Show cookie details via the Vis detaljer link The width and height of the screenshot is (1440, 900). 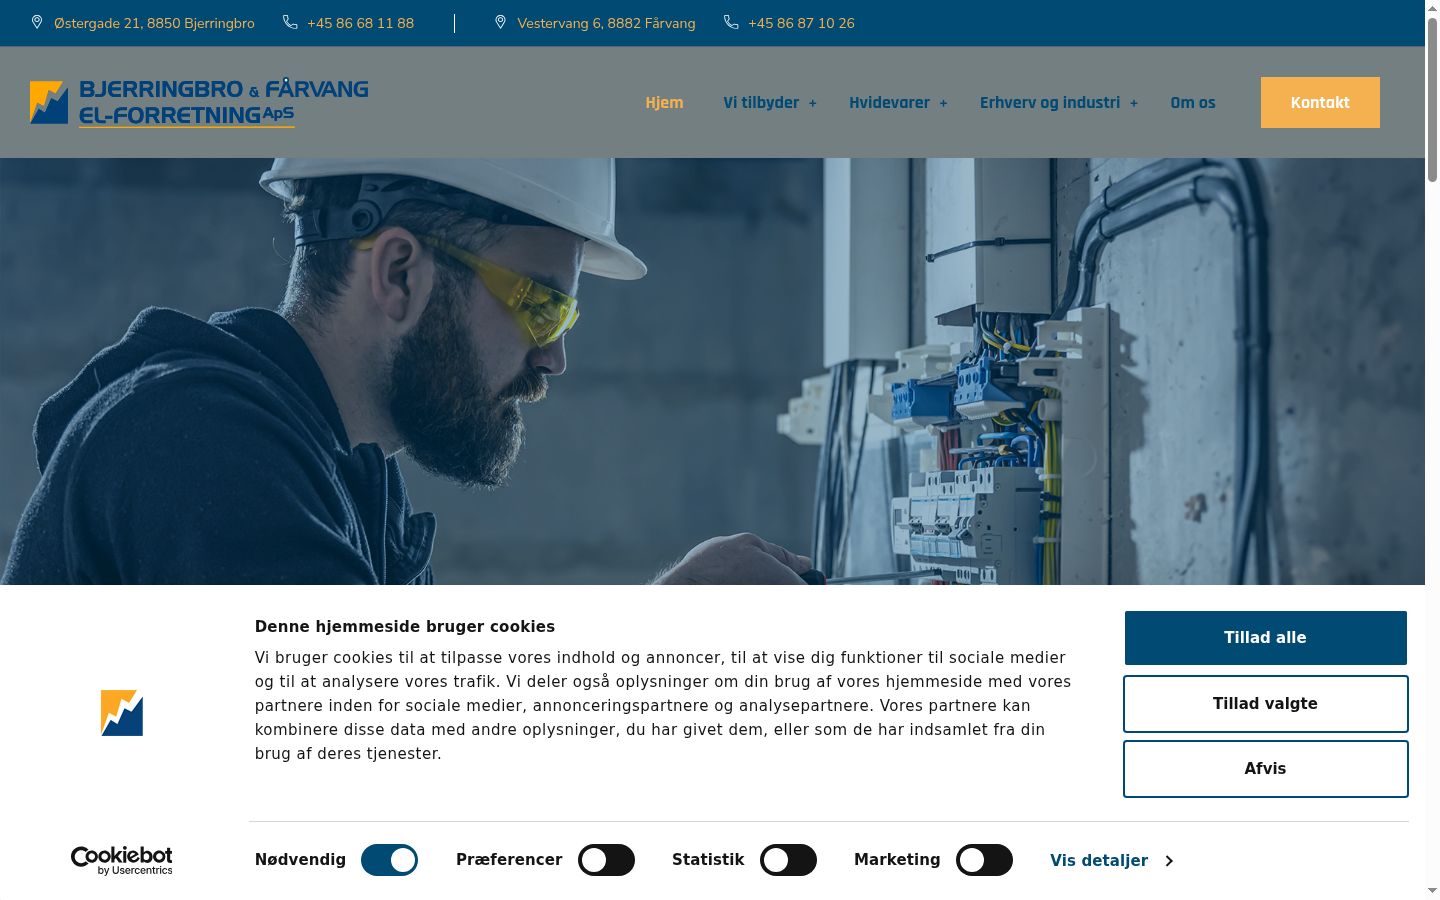pyautogui.click(x=1111, y=860)
